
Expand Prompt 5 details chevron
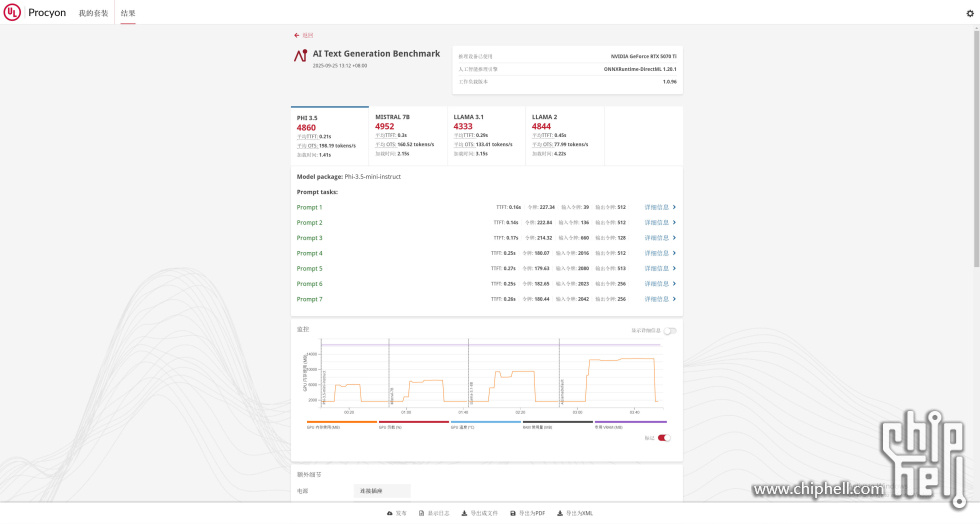674,268
